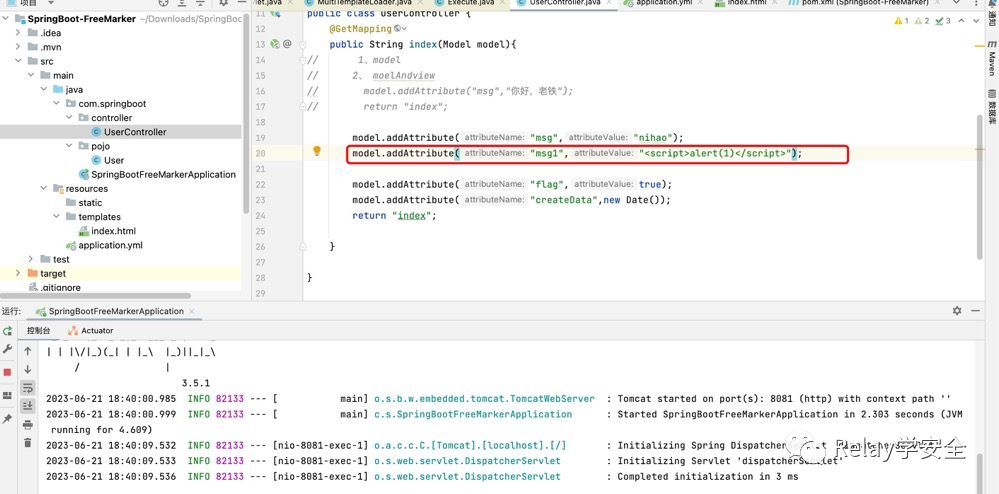Collapse the resources folder

click(43, 189)
